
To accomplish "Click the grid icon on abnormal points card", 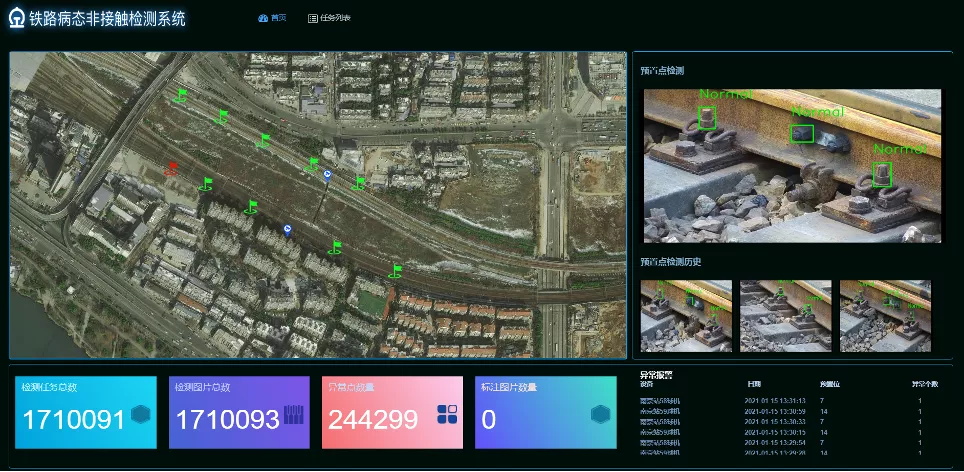I will pos(447,415).
